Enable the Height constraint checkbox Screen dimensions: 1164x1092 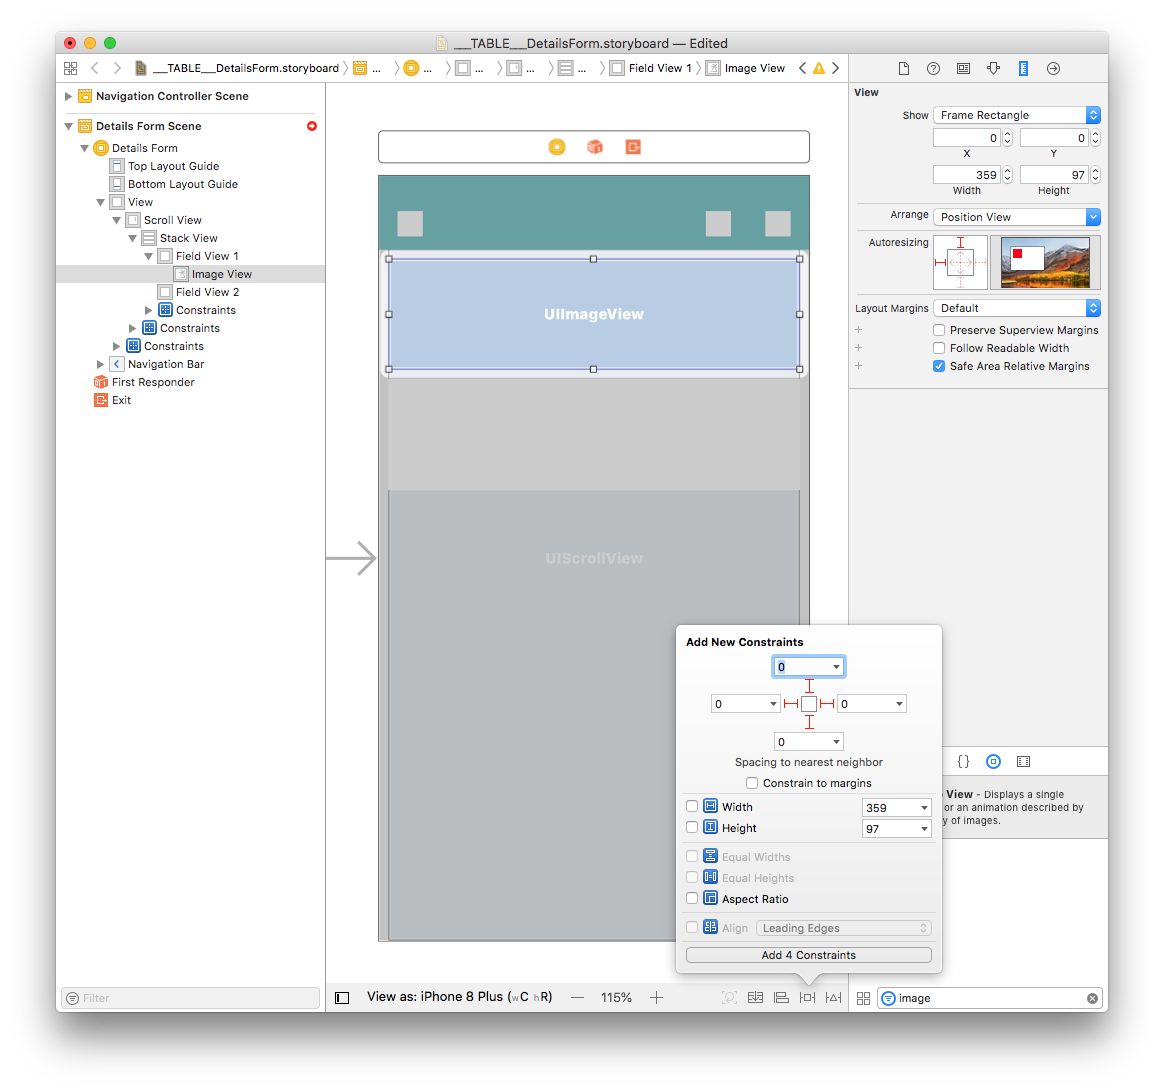point(692,827)
